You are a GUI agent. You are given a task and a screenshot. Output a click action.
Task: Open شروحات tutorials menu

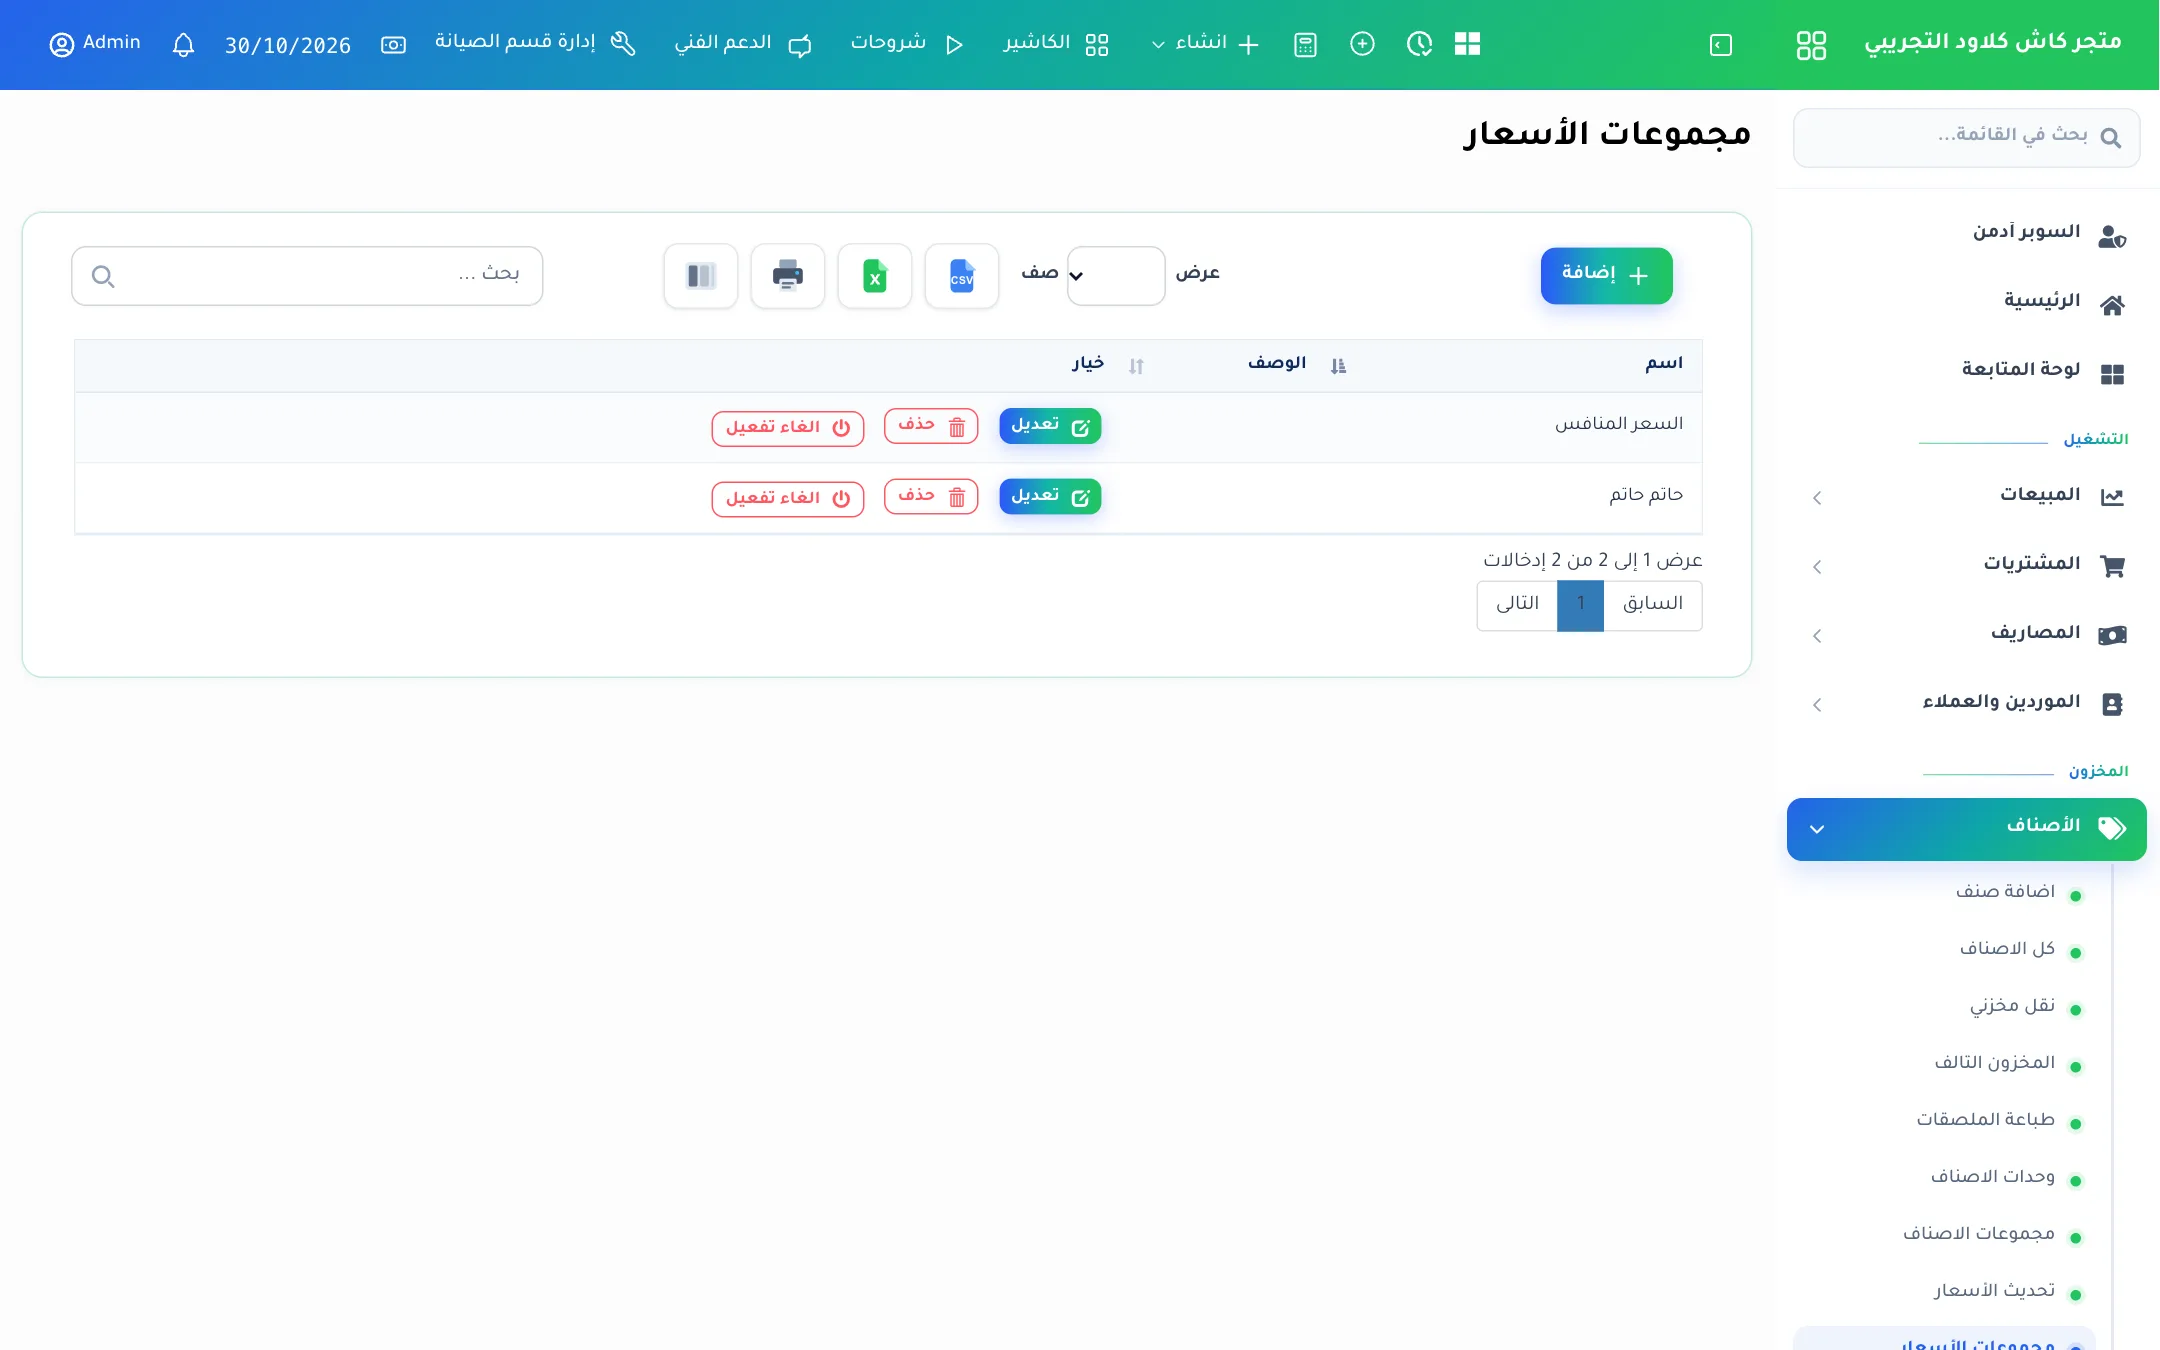907,44
